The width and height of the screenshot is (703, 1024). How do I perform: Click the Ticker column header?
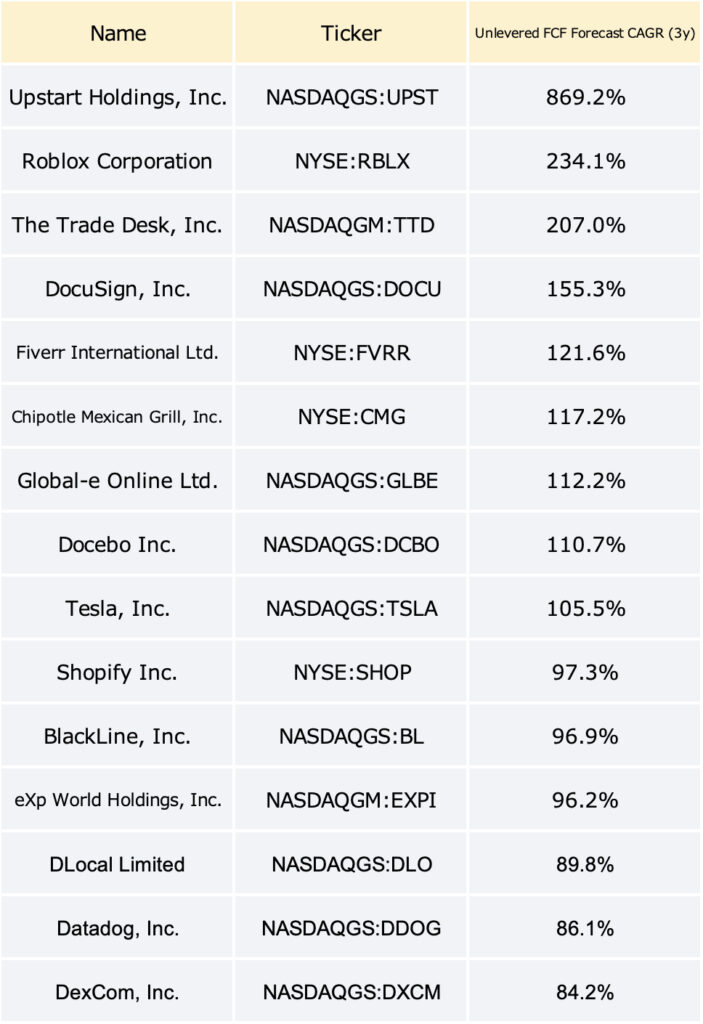coord(351,33)
